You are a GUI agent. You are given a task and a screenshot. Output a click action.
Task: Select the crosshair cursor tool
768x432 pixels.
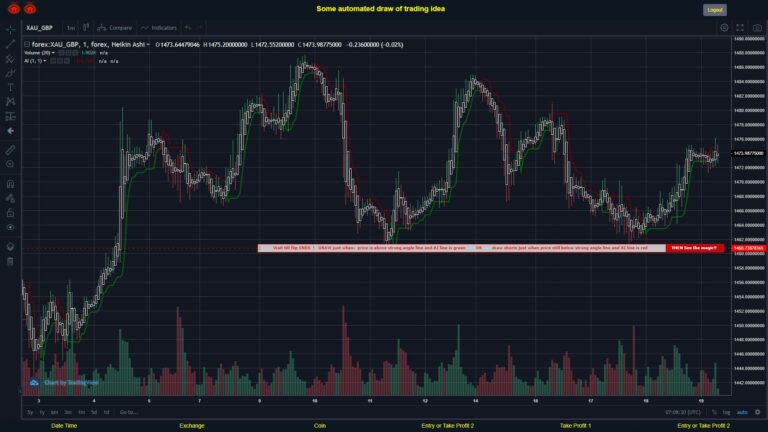(x=10, y=29)
